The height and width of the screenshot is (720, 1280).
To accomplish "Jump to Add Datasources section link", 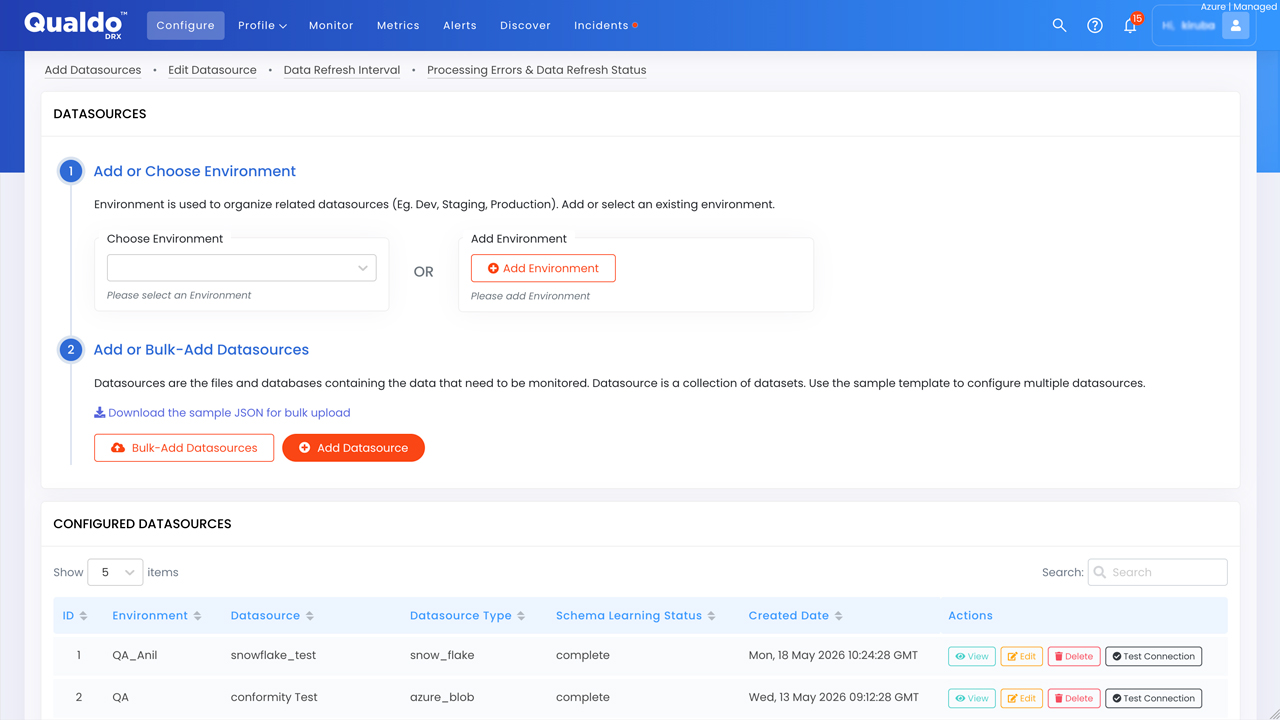I will pyautogui.click(x=93, y=70).
